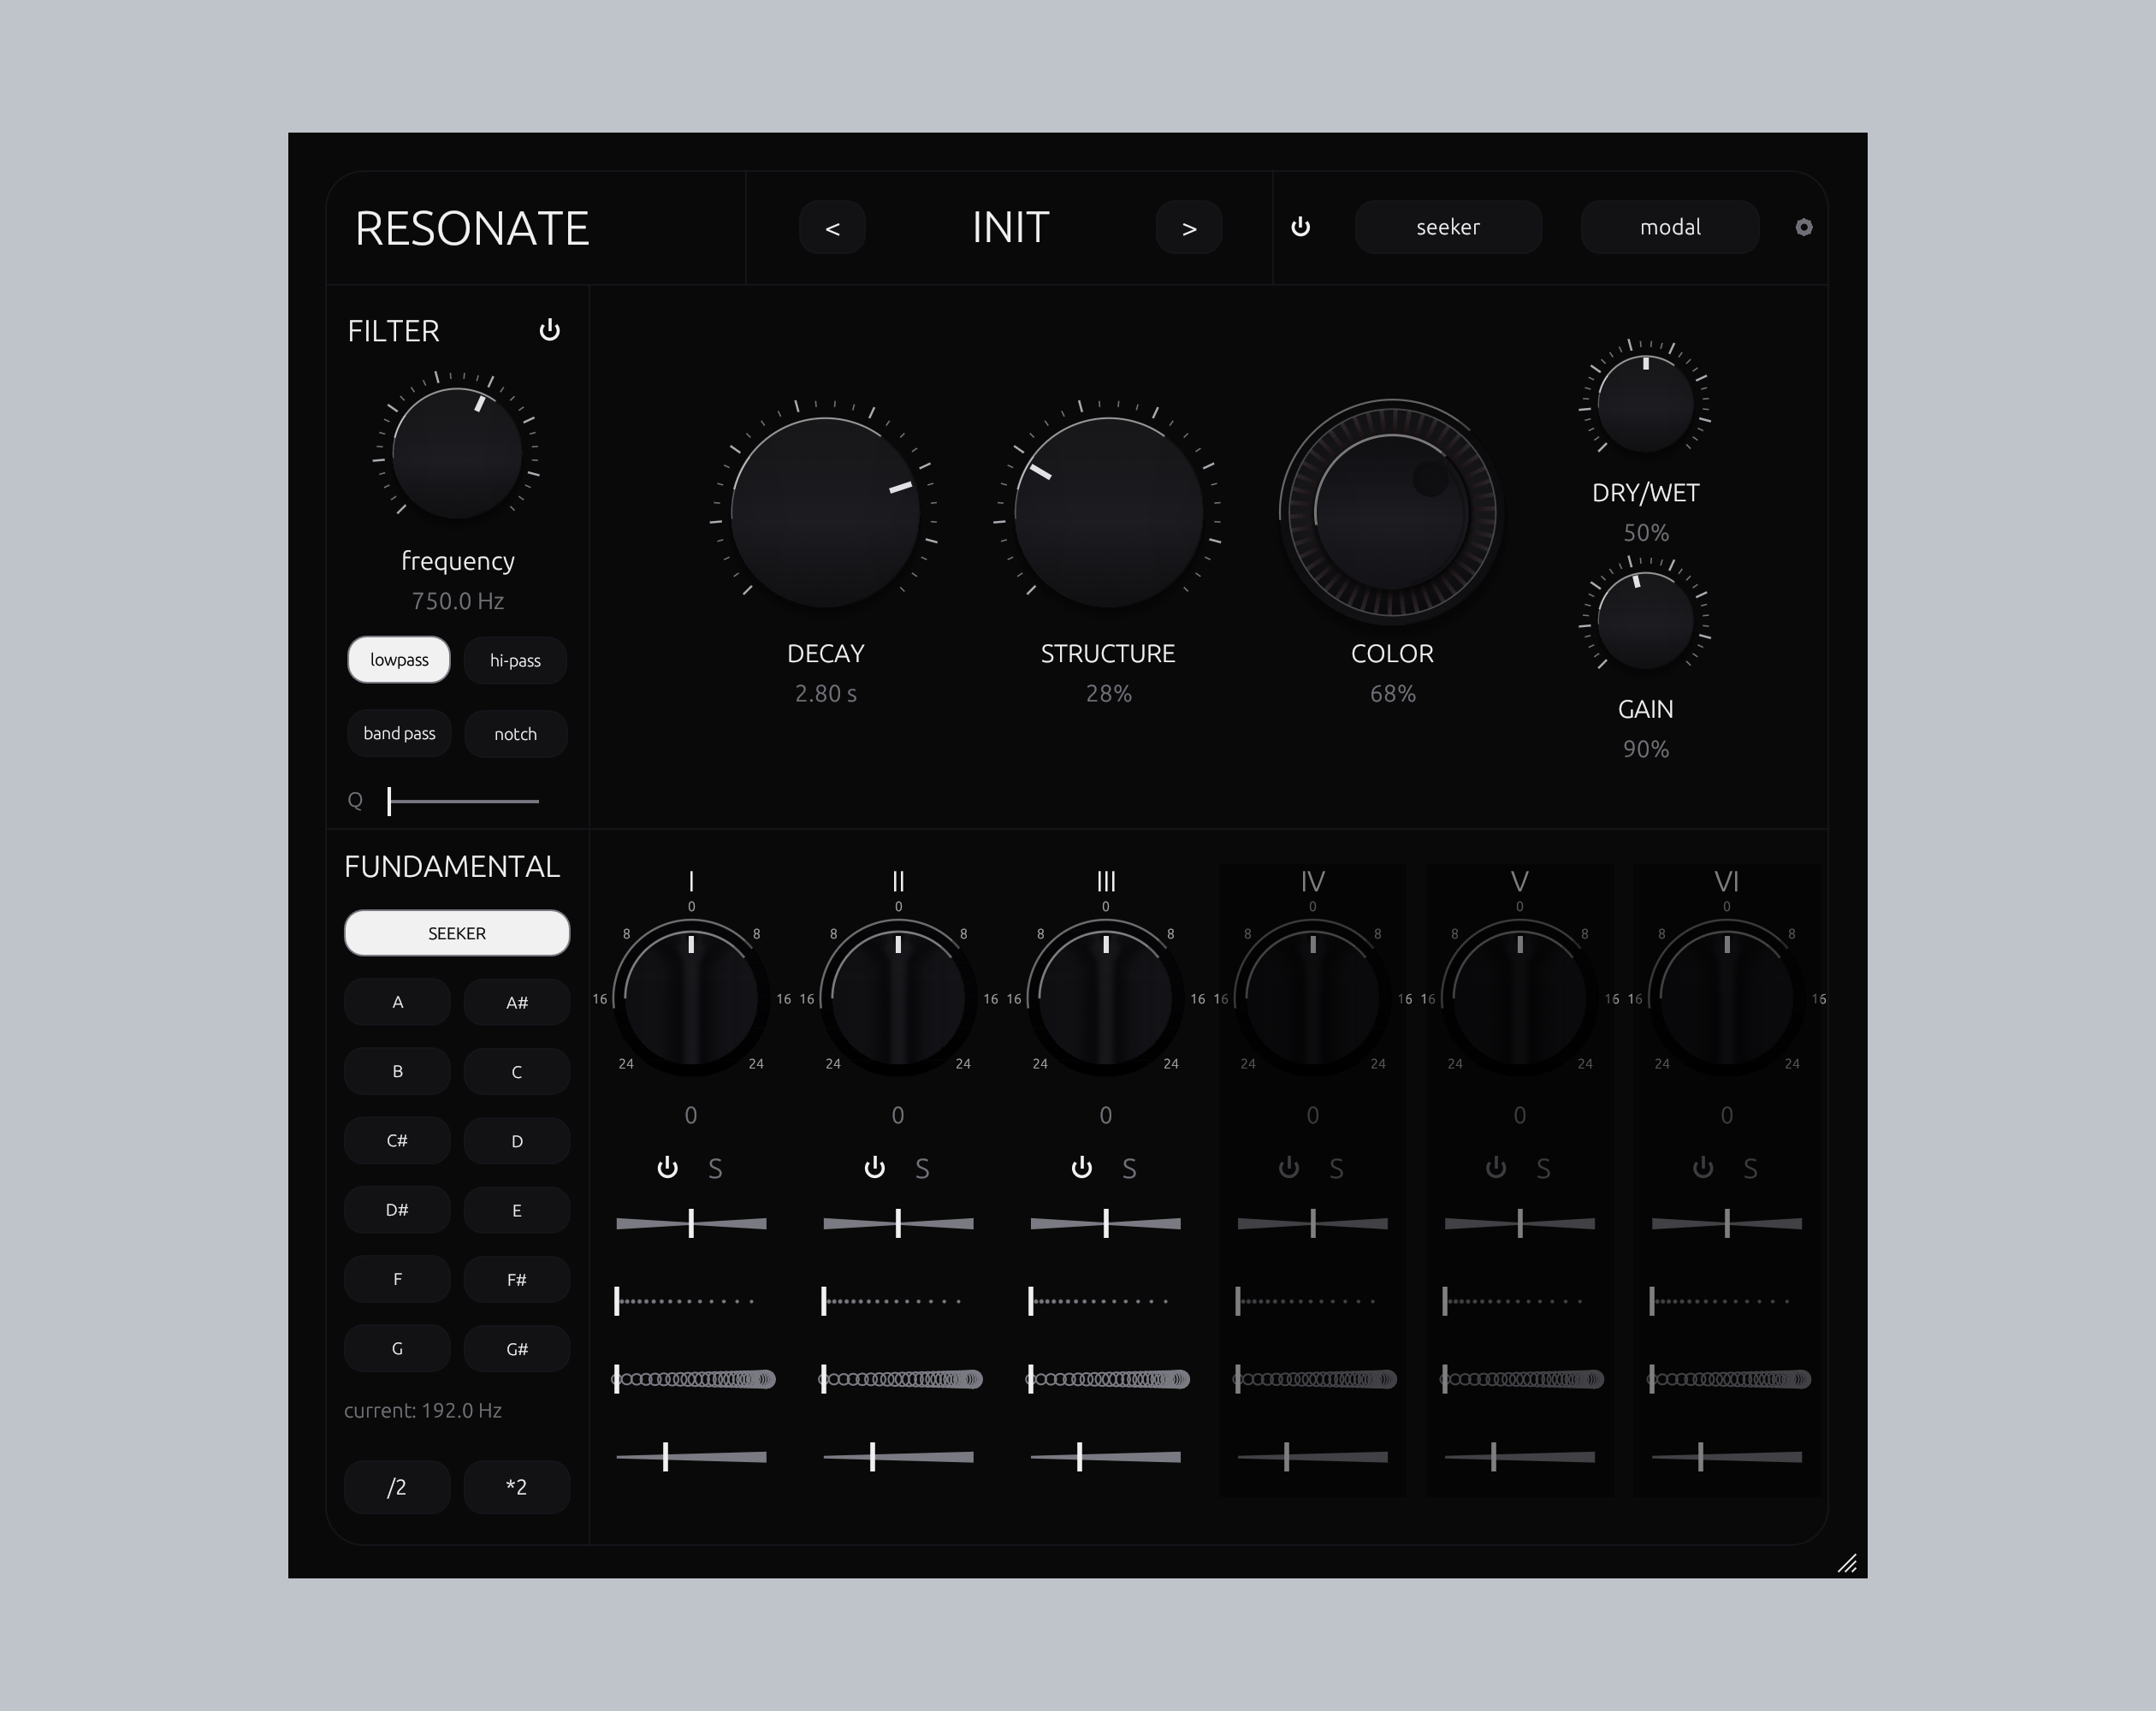Select SEEKER fundamental mode

coord(457,933)
